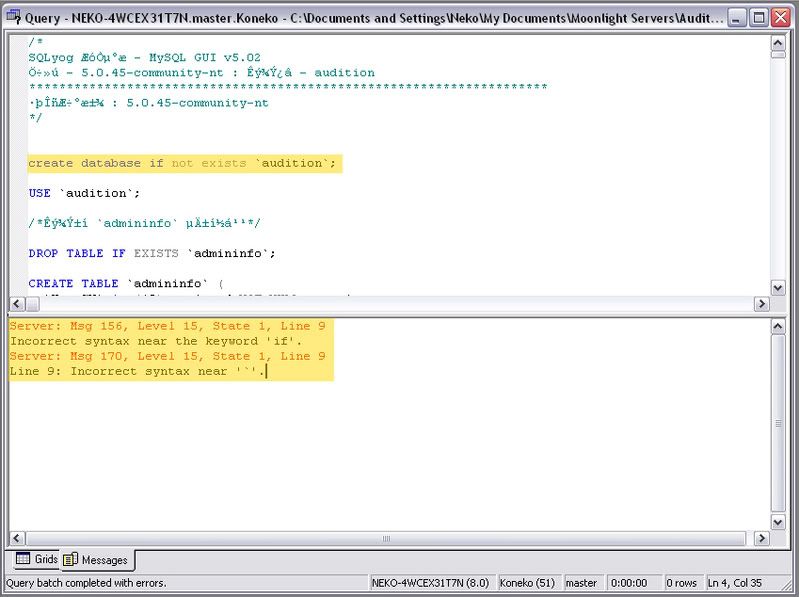
Task: Click the Query window icon in title bar
Action: point(14,17)
